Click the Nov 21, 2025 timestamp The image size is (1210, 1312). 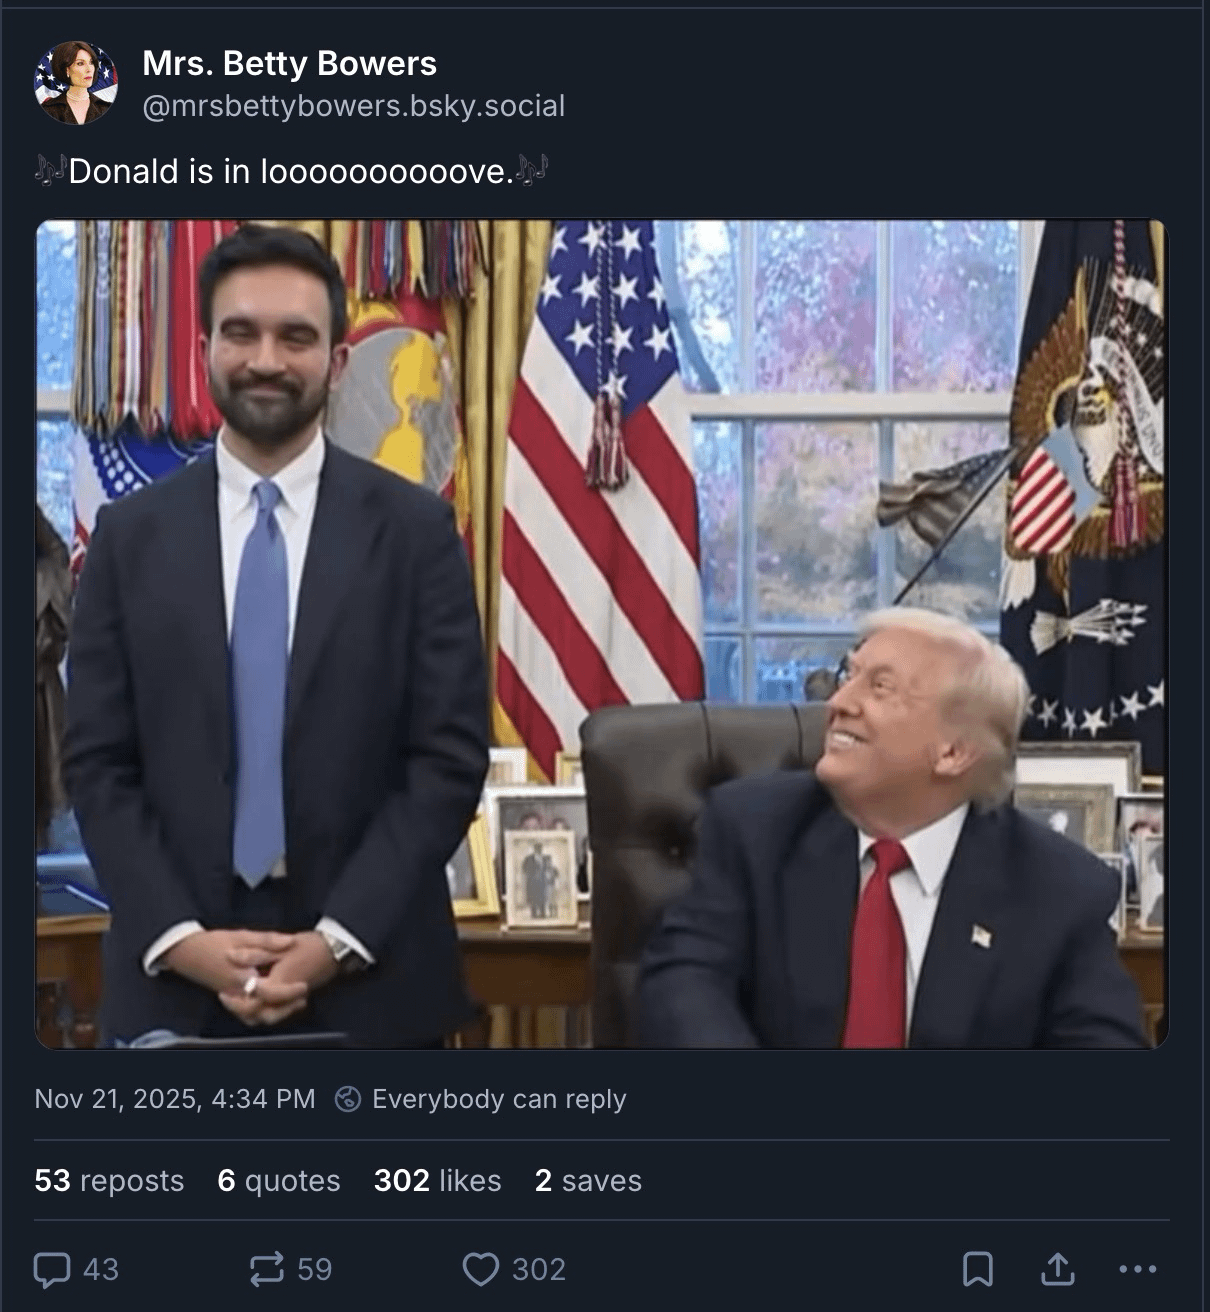(175, 1099)
